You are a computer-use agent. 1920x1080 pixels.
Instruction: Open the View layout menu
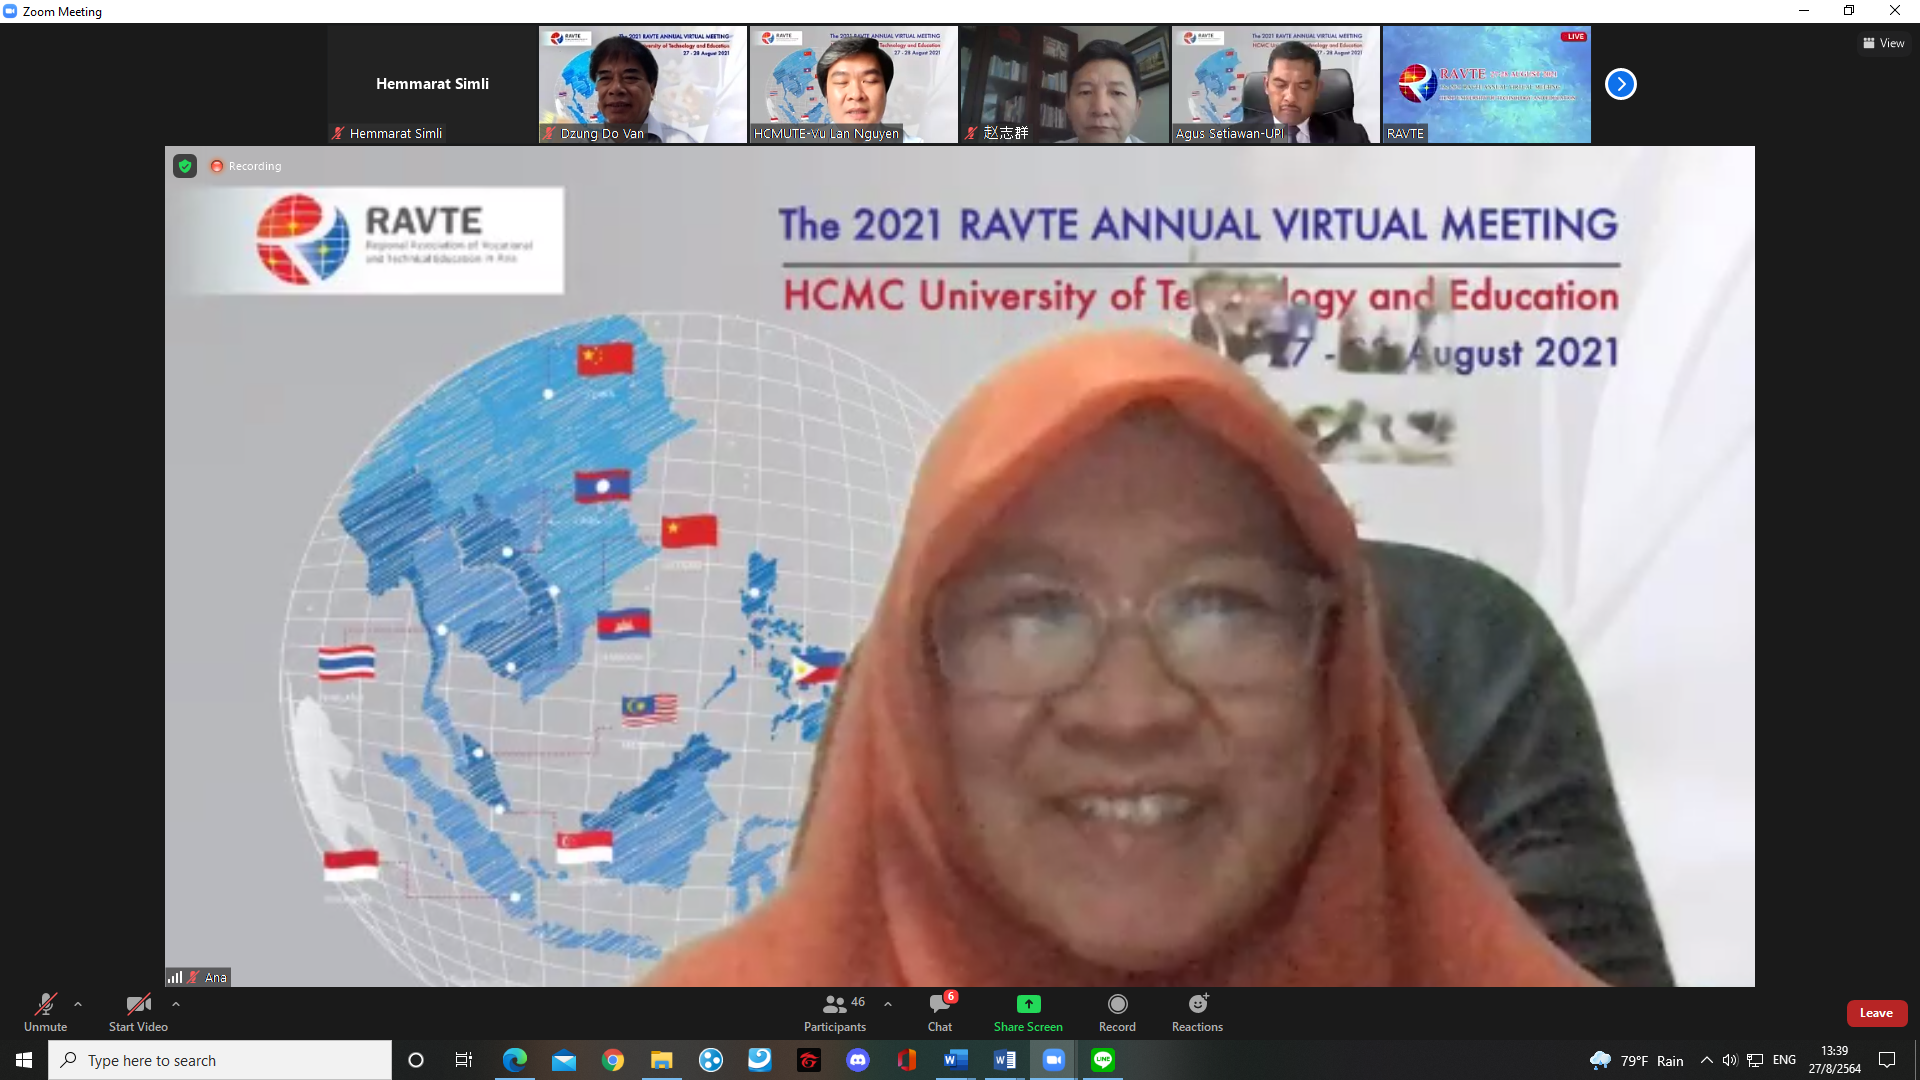pos(1883,43)
